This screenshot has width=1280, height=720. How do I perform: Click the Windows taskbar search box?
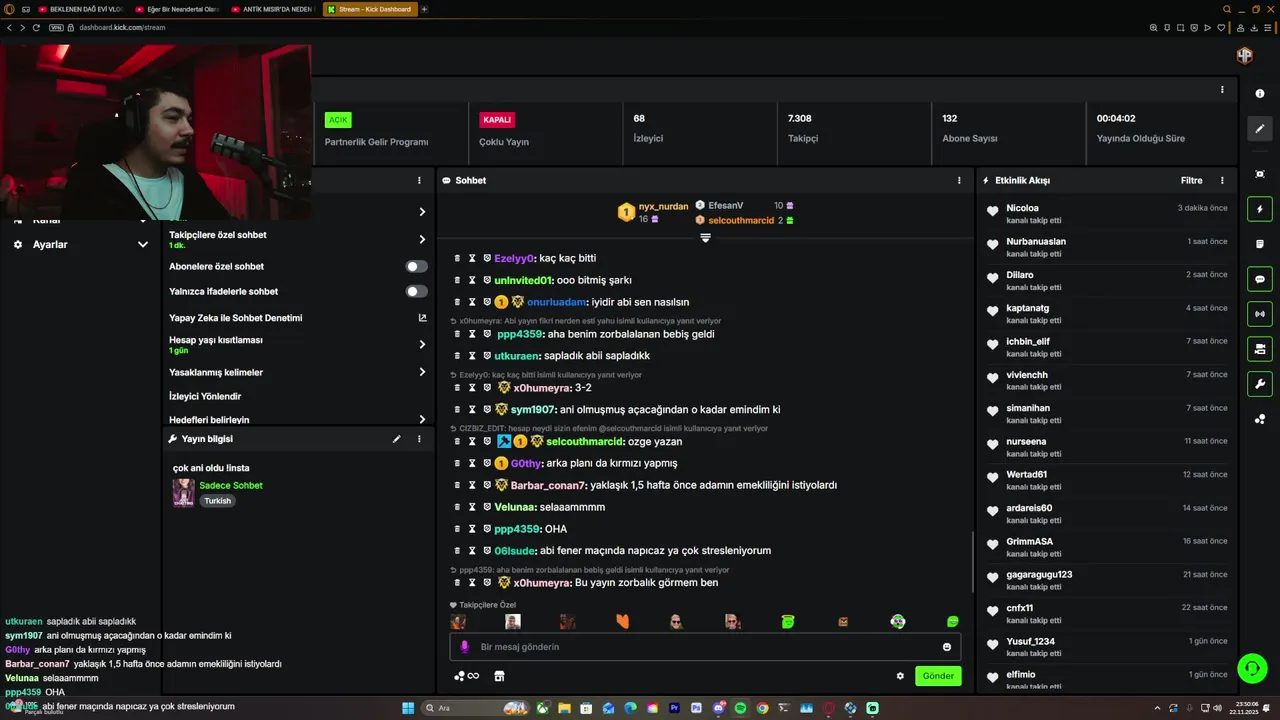476,708
